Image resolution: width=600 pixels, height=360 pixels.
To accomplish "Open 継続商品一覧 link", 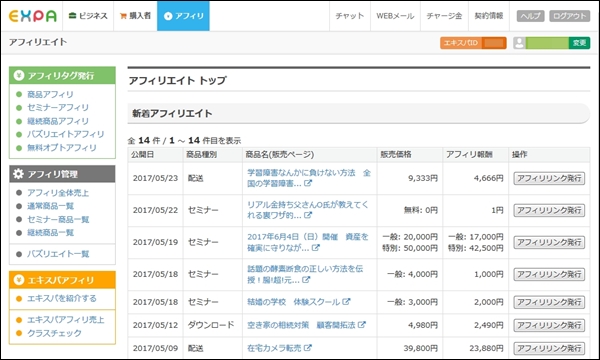I will [x=50, y=232].
